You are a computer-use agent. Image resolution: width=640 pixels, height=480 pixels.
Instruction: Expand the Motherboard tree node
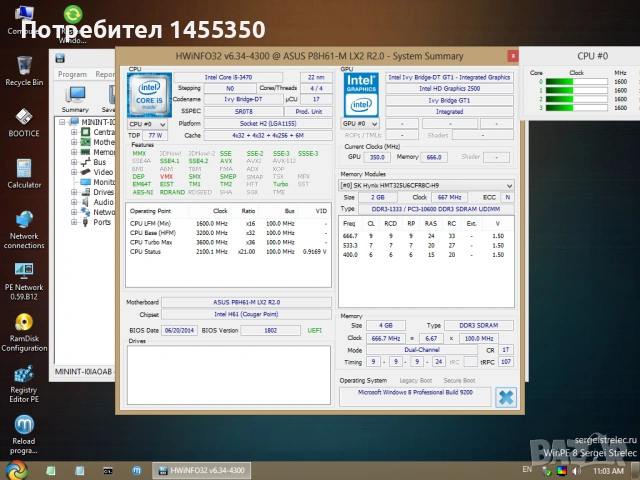74,142
